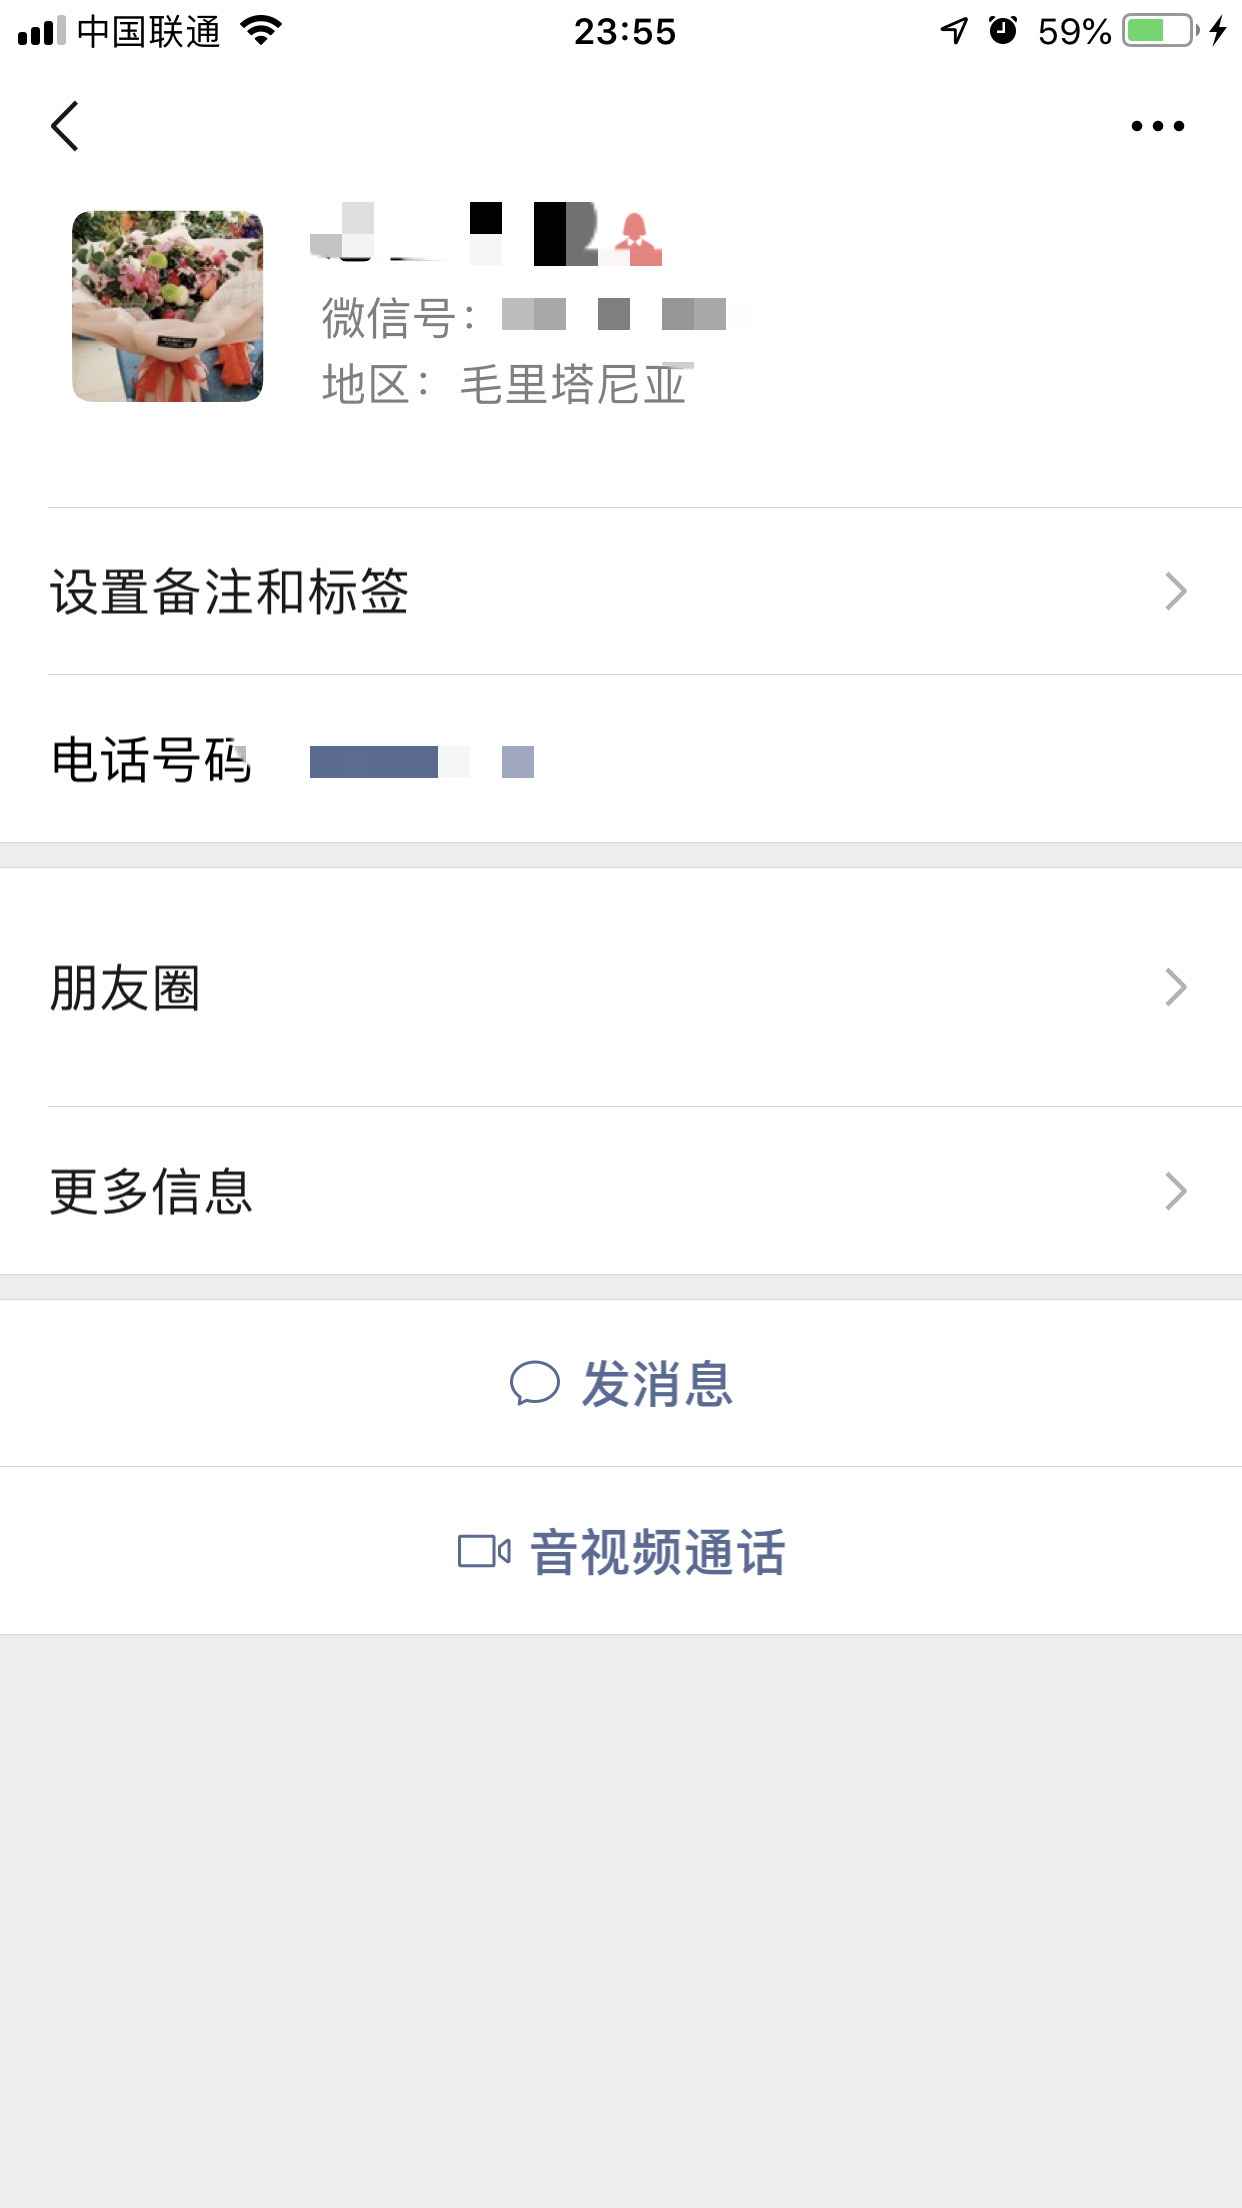The height and width of the screenshot is (2208, 1242).
Task: Tap the pink female gender icon
Action: pos(636,239)
